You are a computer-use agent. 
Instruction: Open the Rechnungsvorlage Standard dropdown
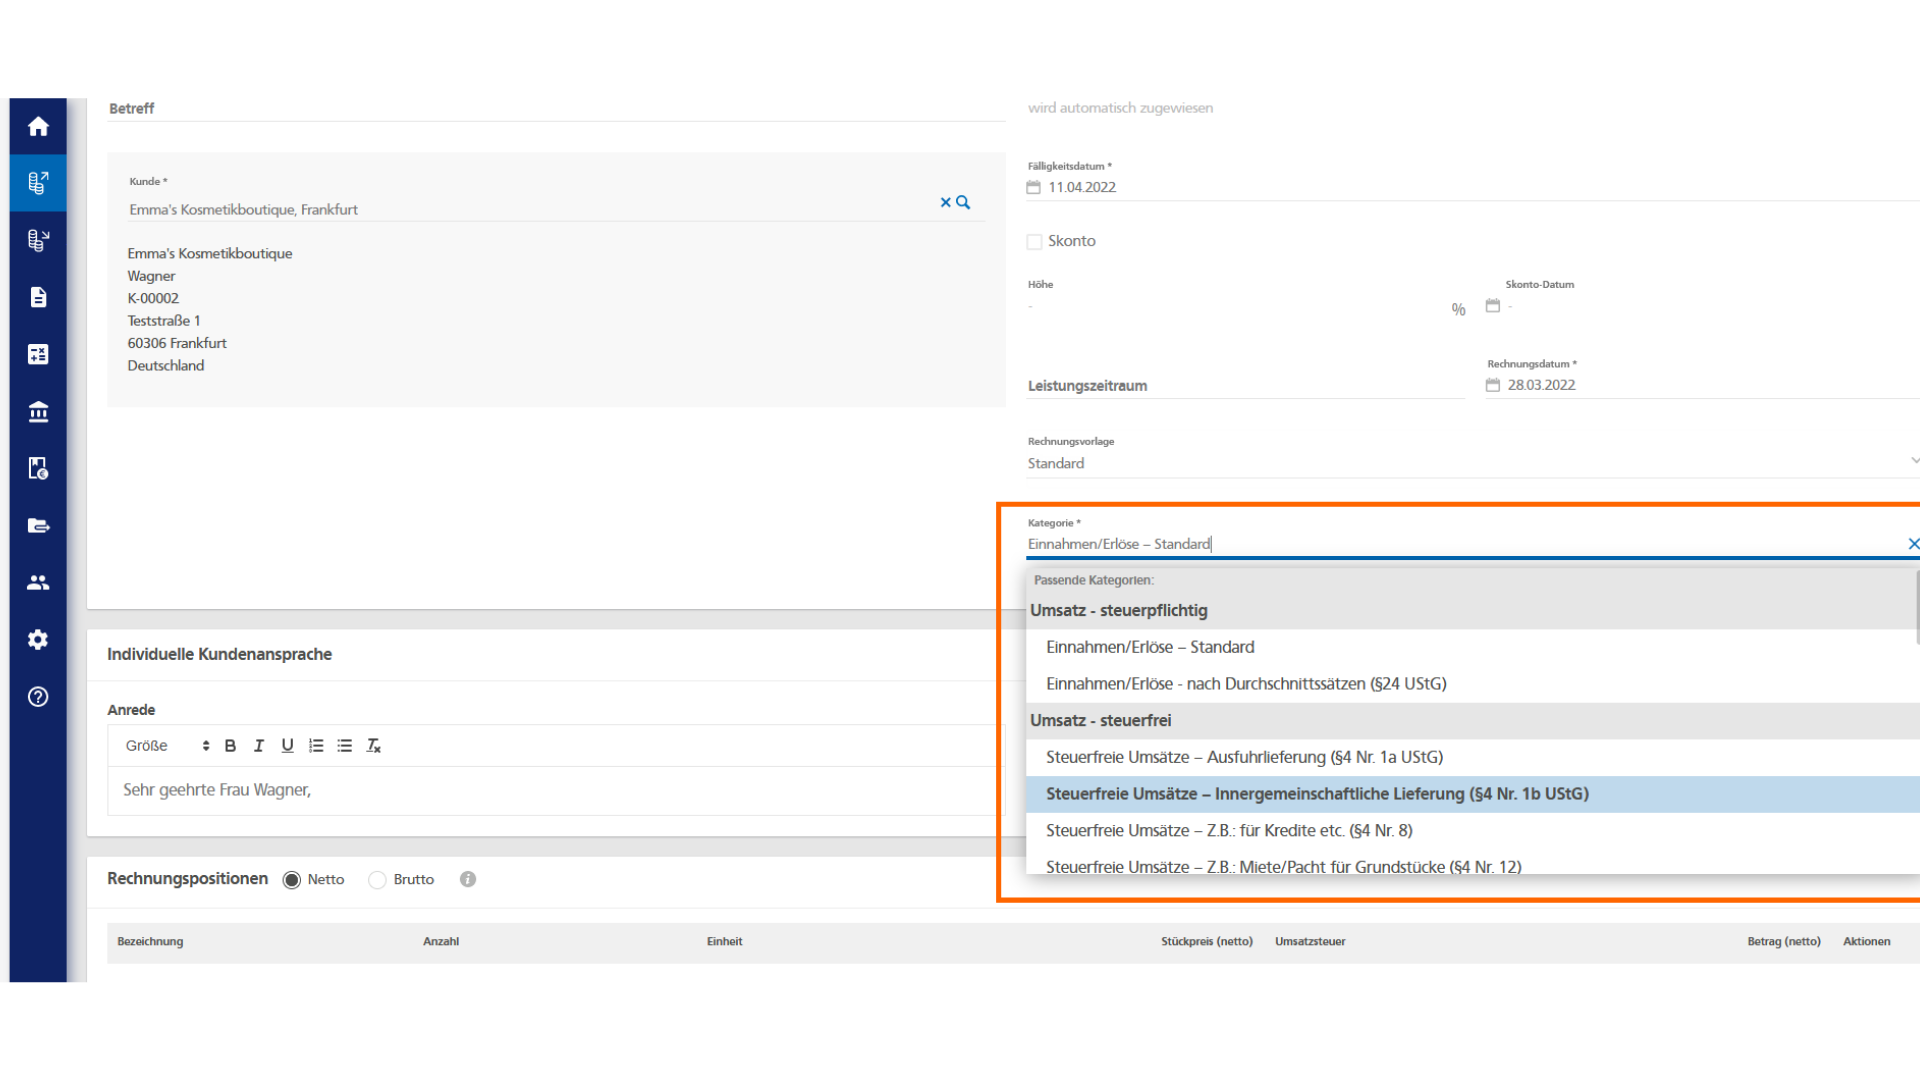point(1473,463)
